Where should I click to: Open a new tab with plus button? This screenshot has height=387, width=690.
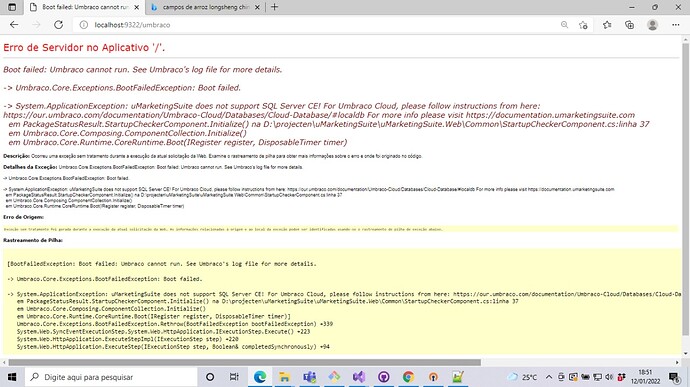275,7
